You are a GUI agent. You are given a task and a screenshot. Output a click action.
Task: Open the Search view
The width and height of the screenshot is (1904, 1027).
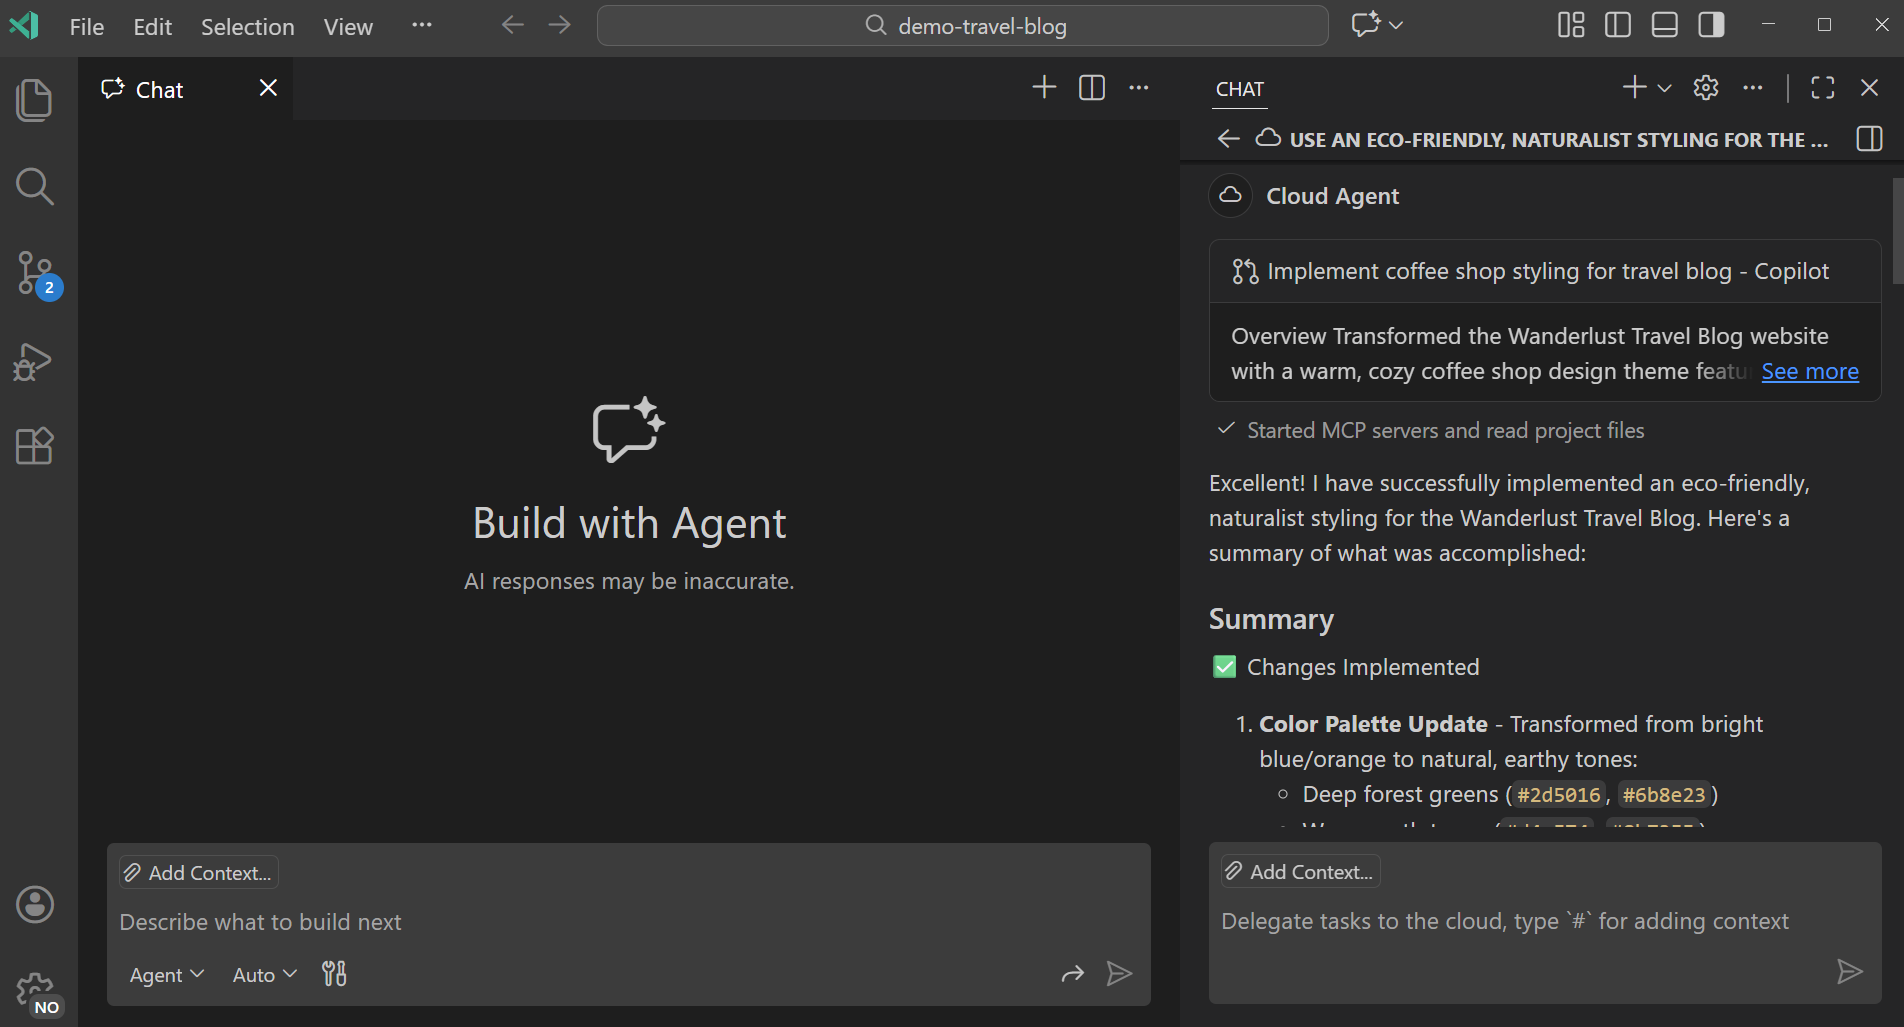click(34, 186)
